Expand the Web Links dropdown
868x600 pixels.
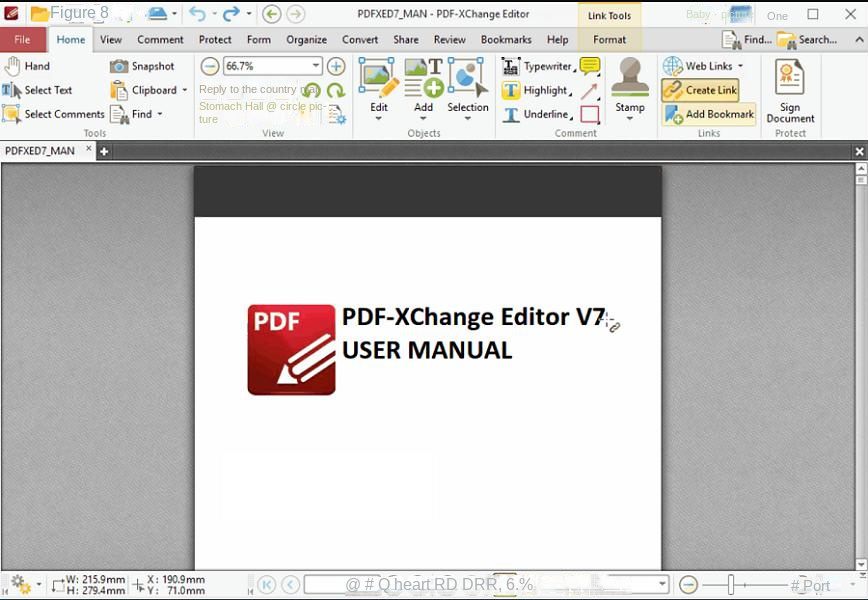point(740,66)
